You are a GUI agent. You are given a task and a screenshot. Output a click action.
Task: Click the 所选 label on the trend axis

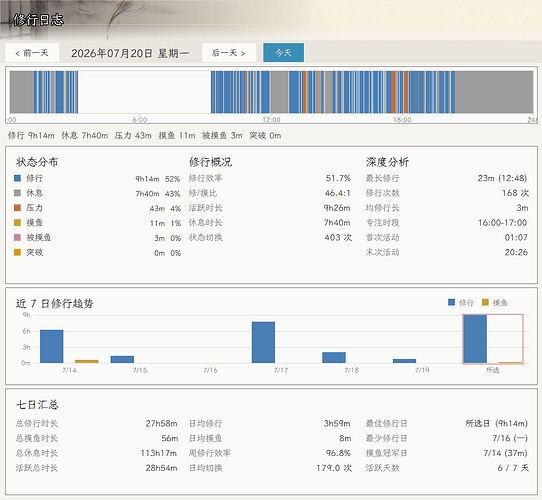(493, 370)
